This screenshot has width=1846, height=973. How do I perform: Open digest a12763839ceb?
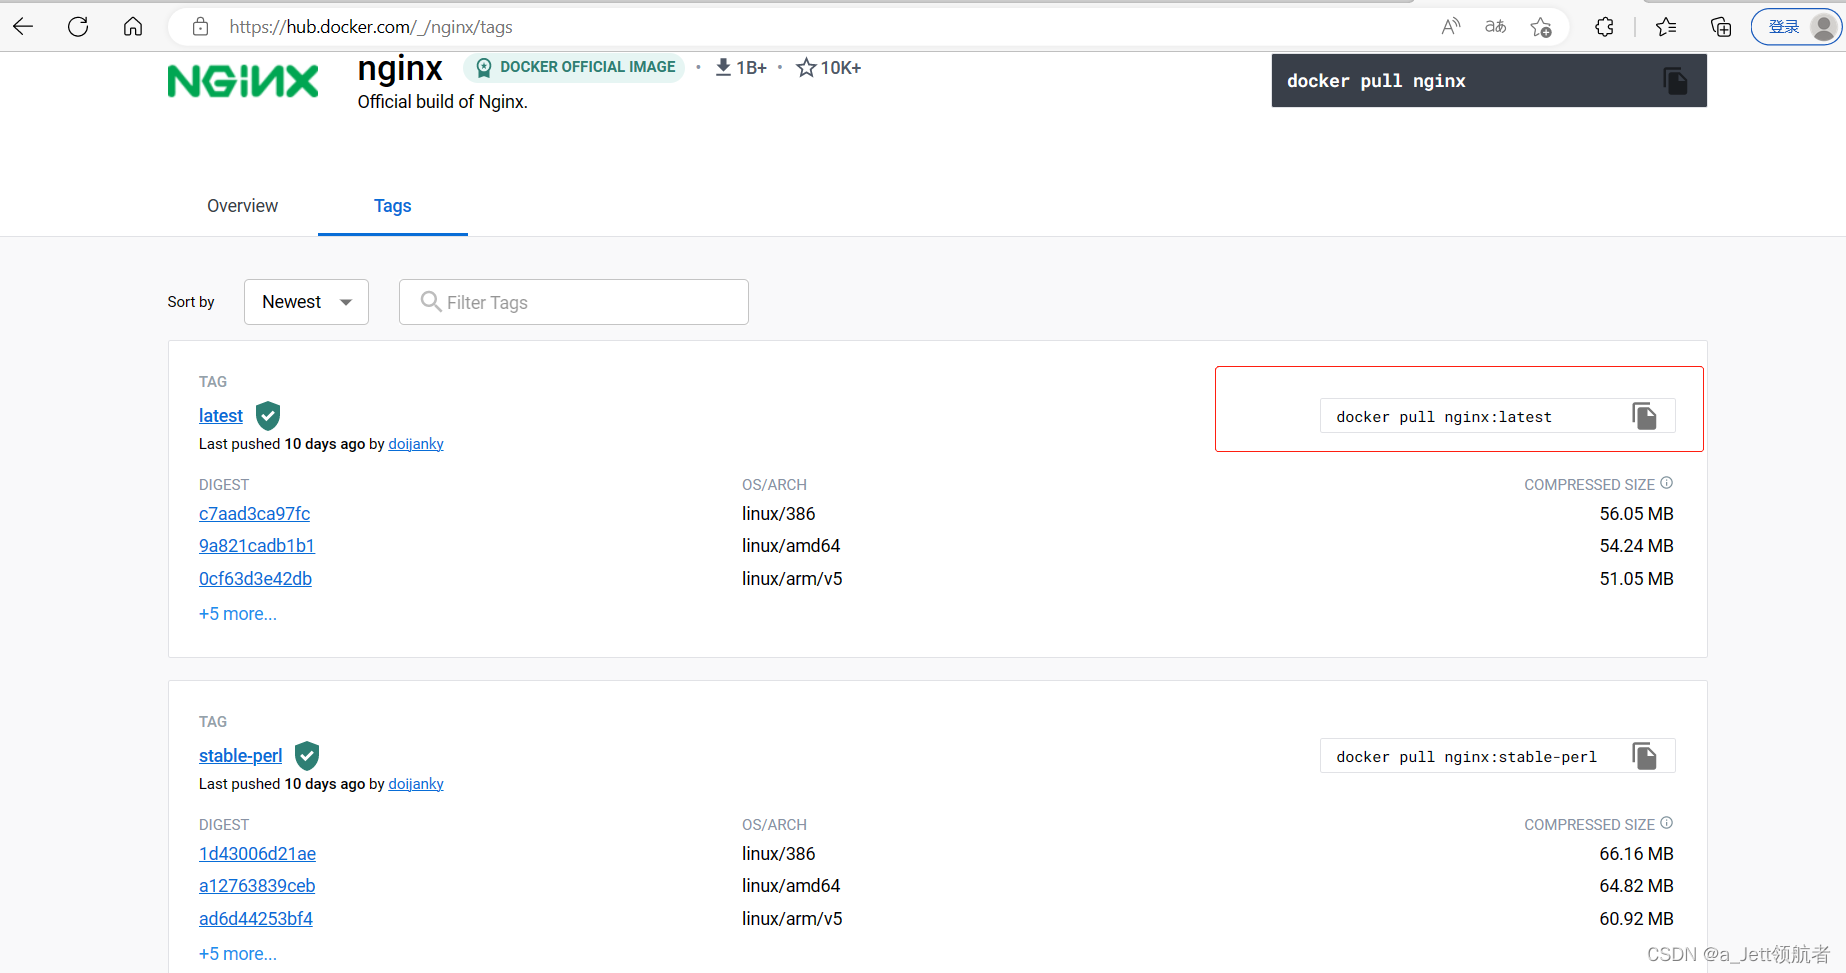tap(257, 886)
